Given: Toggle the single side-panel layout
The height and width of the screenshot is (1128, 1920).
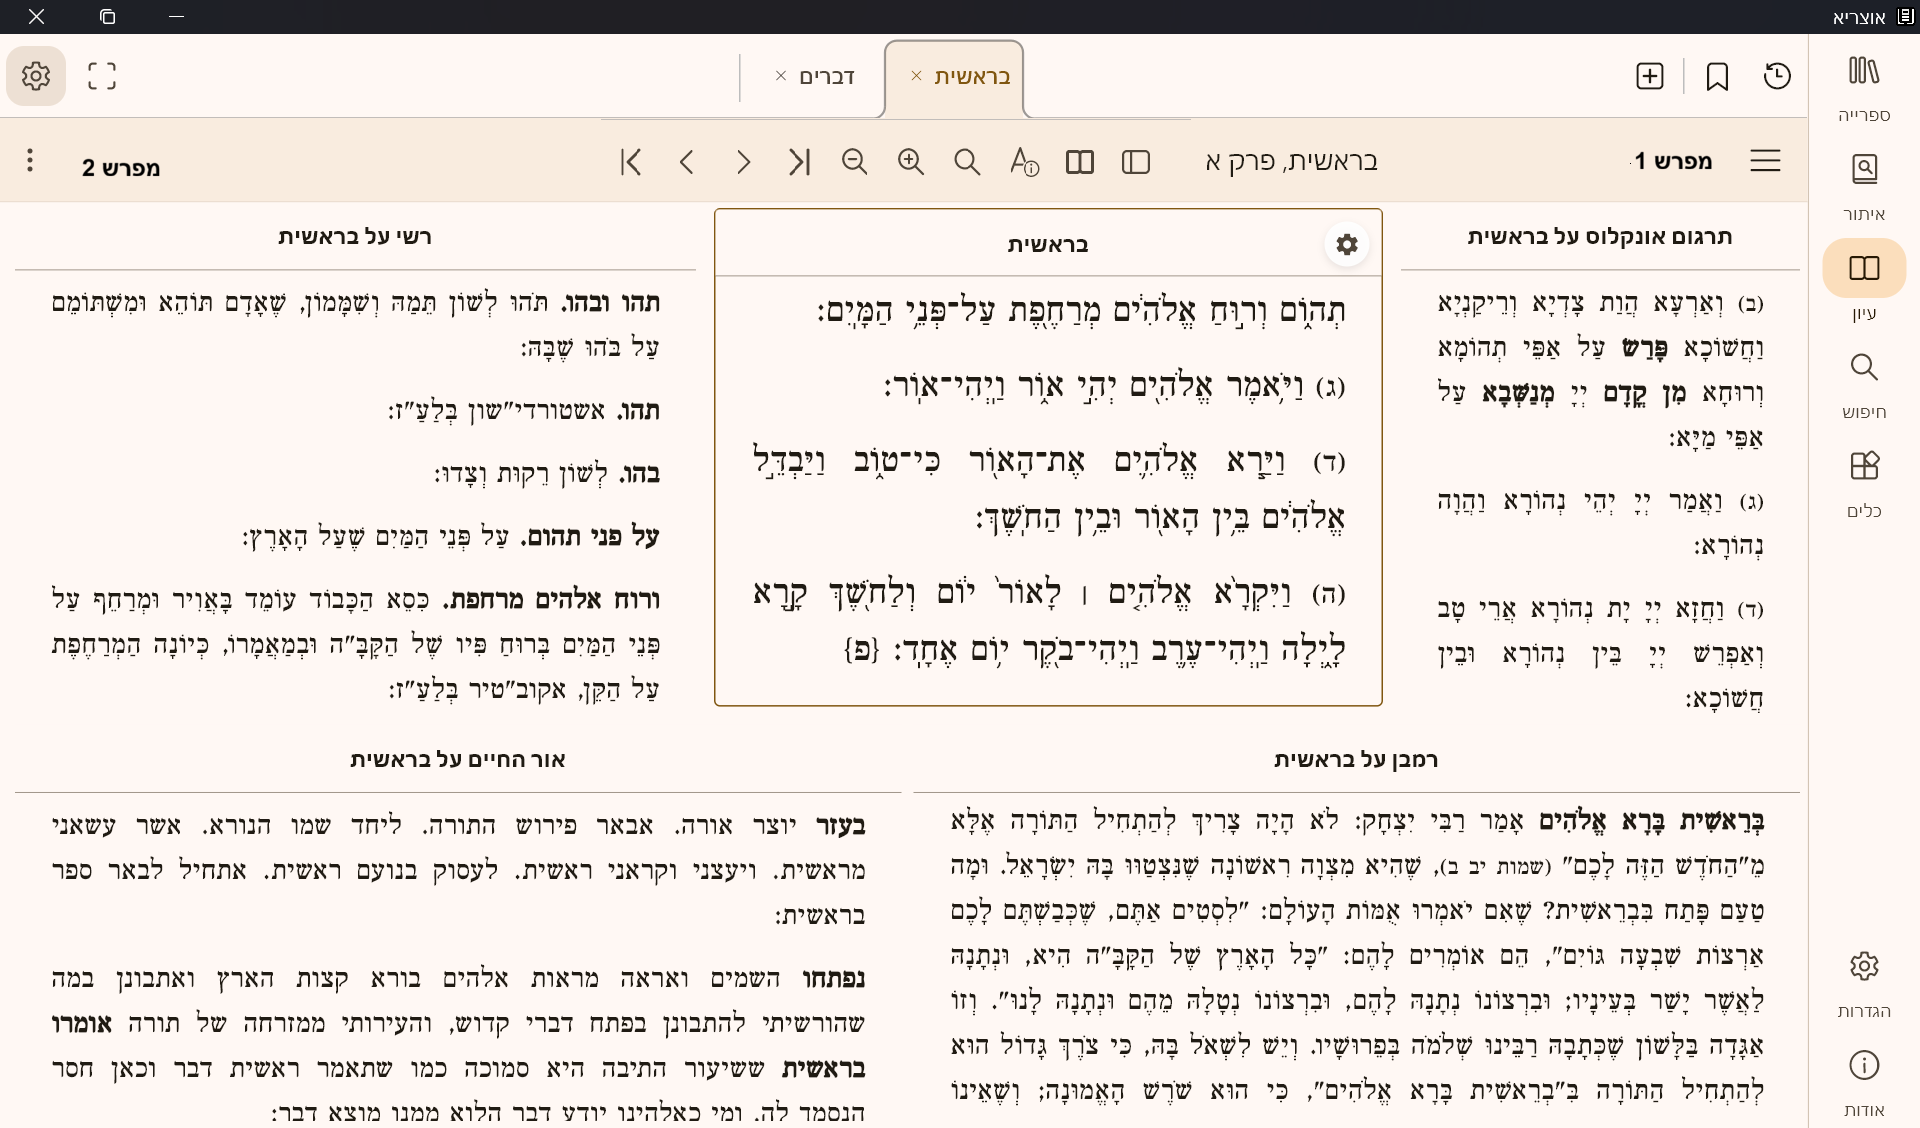Looking at the screenshot, I should tap(1136, 161).
